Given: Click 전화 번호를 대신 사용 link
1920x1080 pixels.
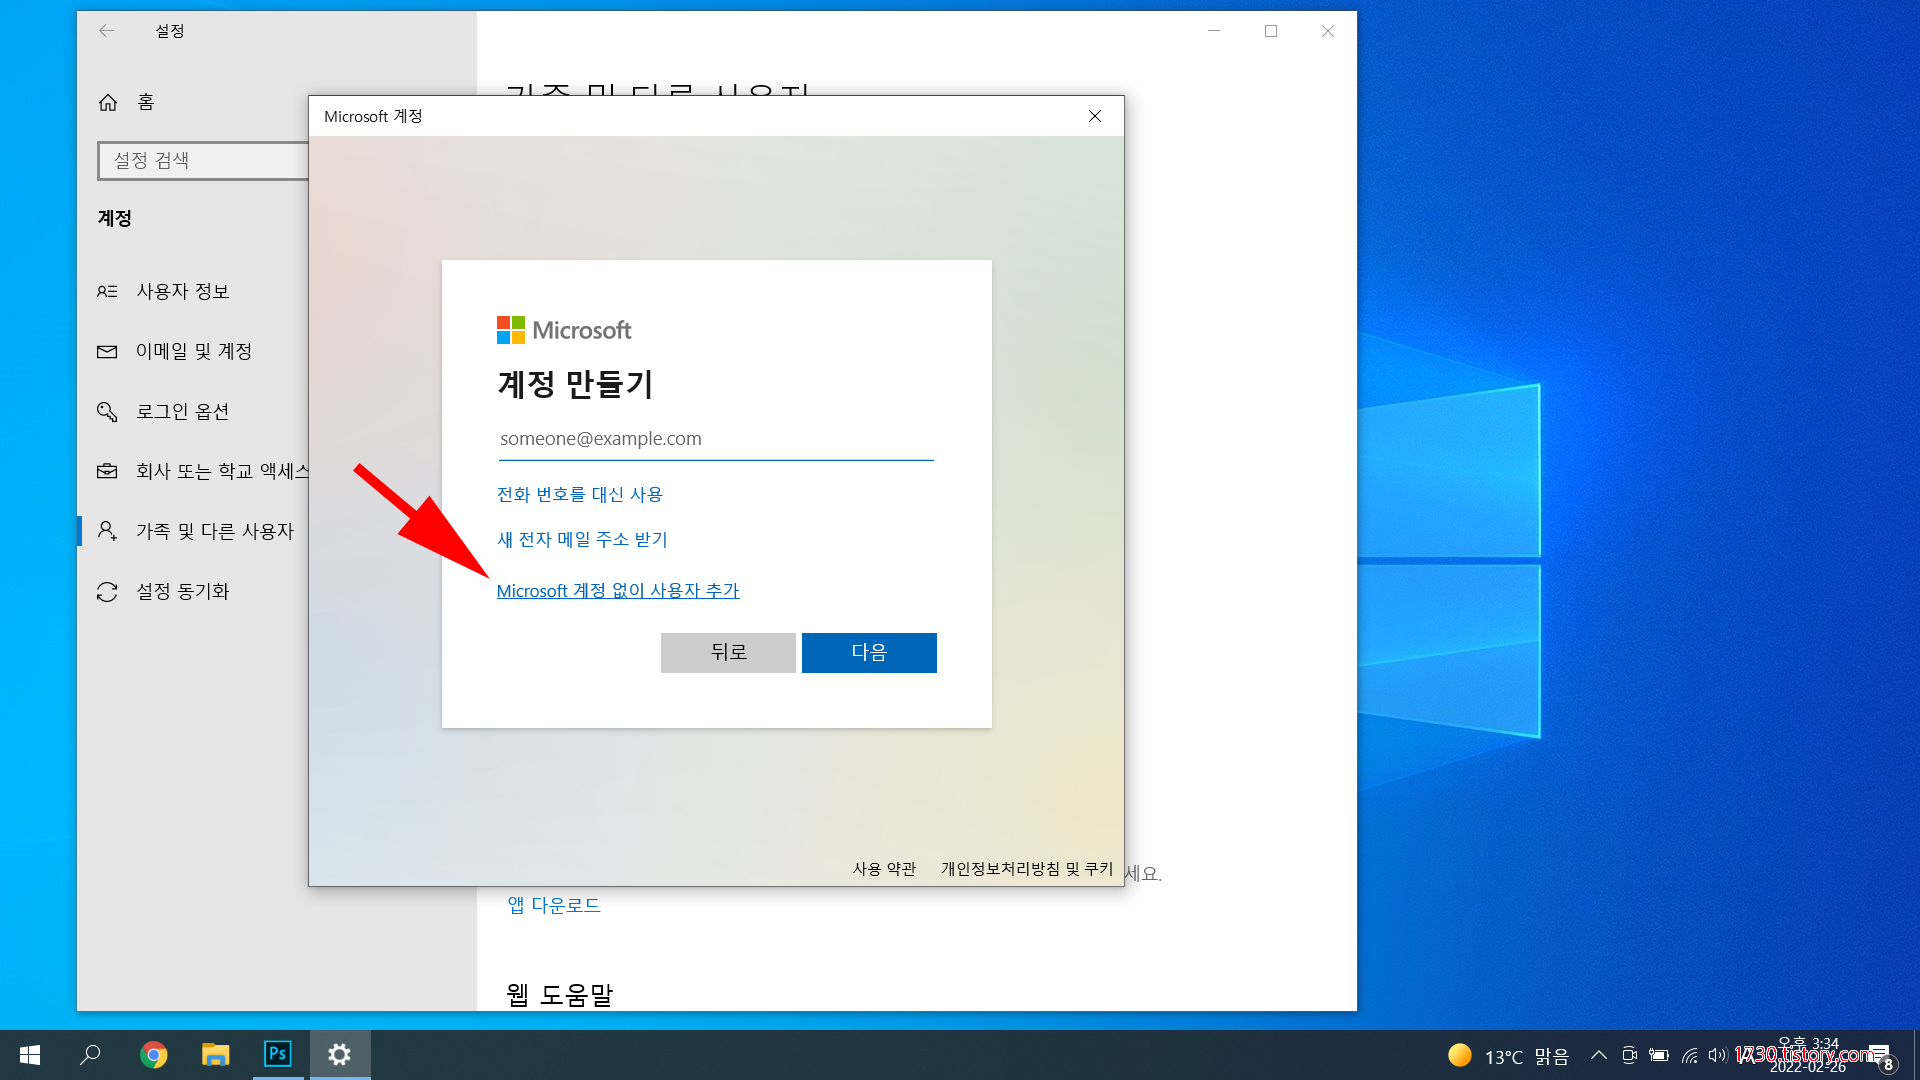Looking at the screenshot, I should 579,494.
